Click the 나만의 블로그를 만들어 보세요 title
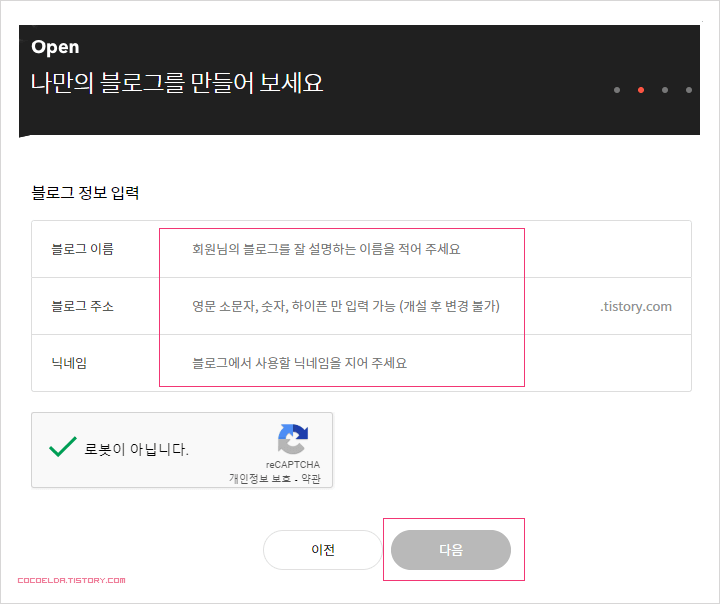720x604 pixels. (x=177, y=83)
